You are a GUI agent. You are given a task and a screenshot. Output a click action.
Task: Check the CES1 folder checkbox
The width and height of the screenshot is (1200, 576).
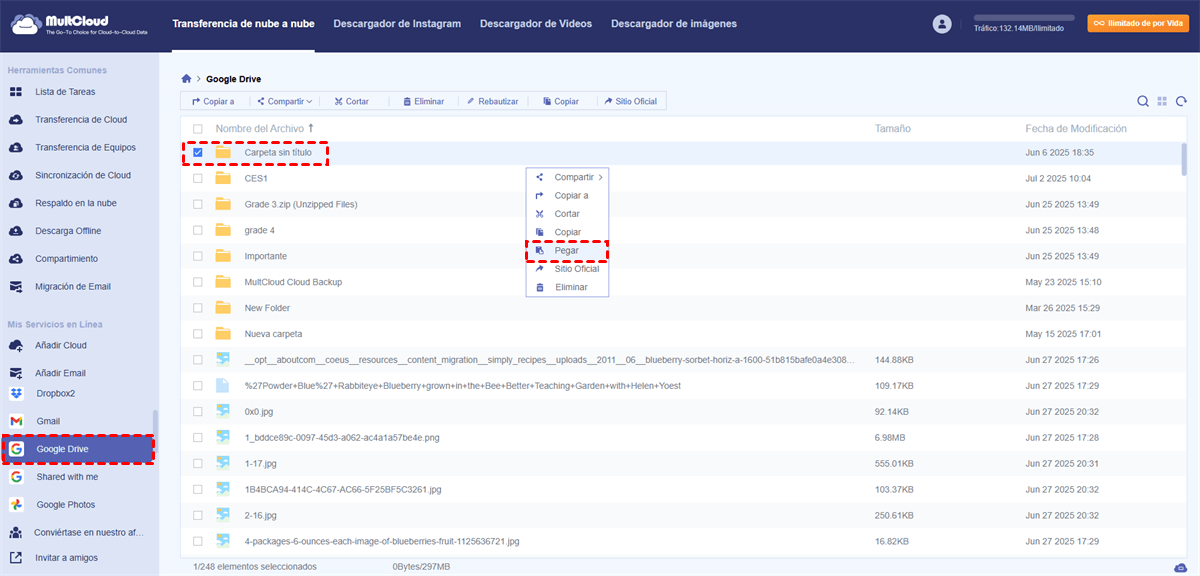pyautogui.click(x=198, y=179)
